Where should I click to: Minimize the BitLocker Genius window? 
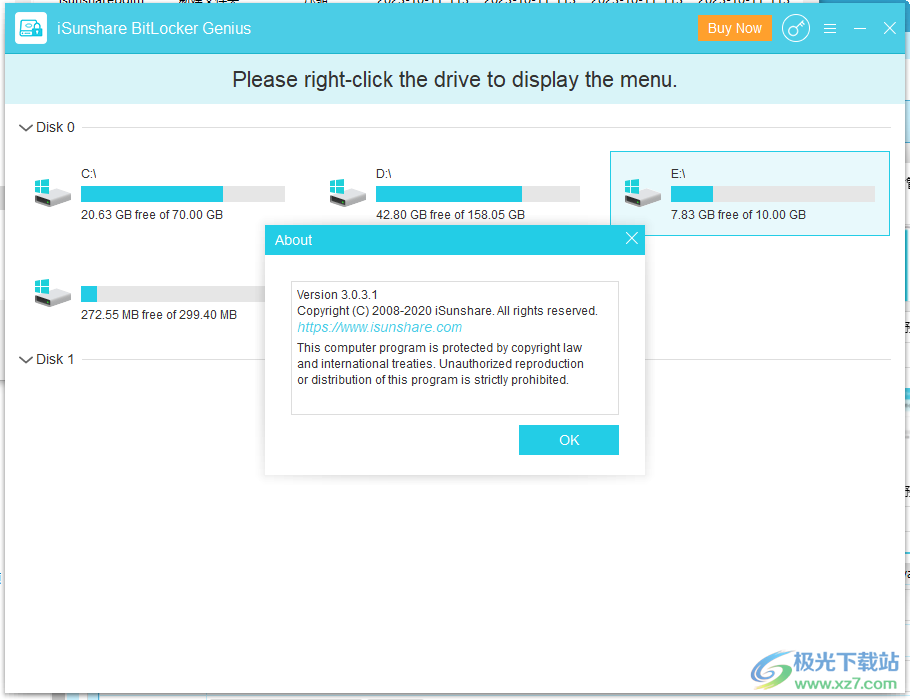860,28
